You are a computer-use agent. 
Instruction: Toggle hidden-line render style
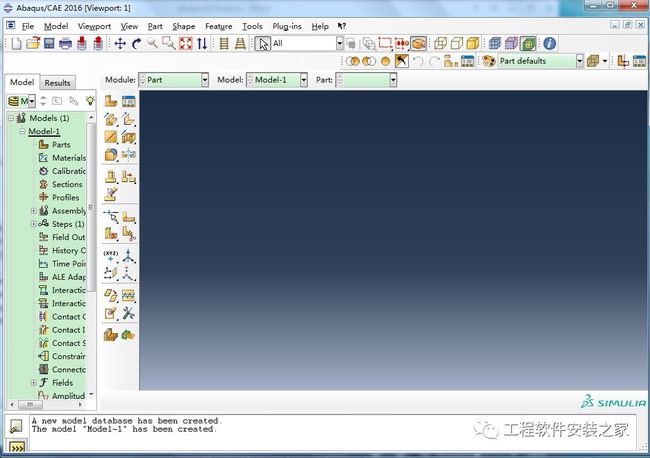(456, 43)
